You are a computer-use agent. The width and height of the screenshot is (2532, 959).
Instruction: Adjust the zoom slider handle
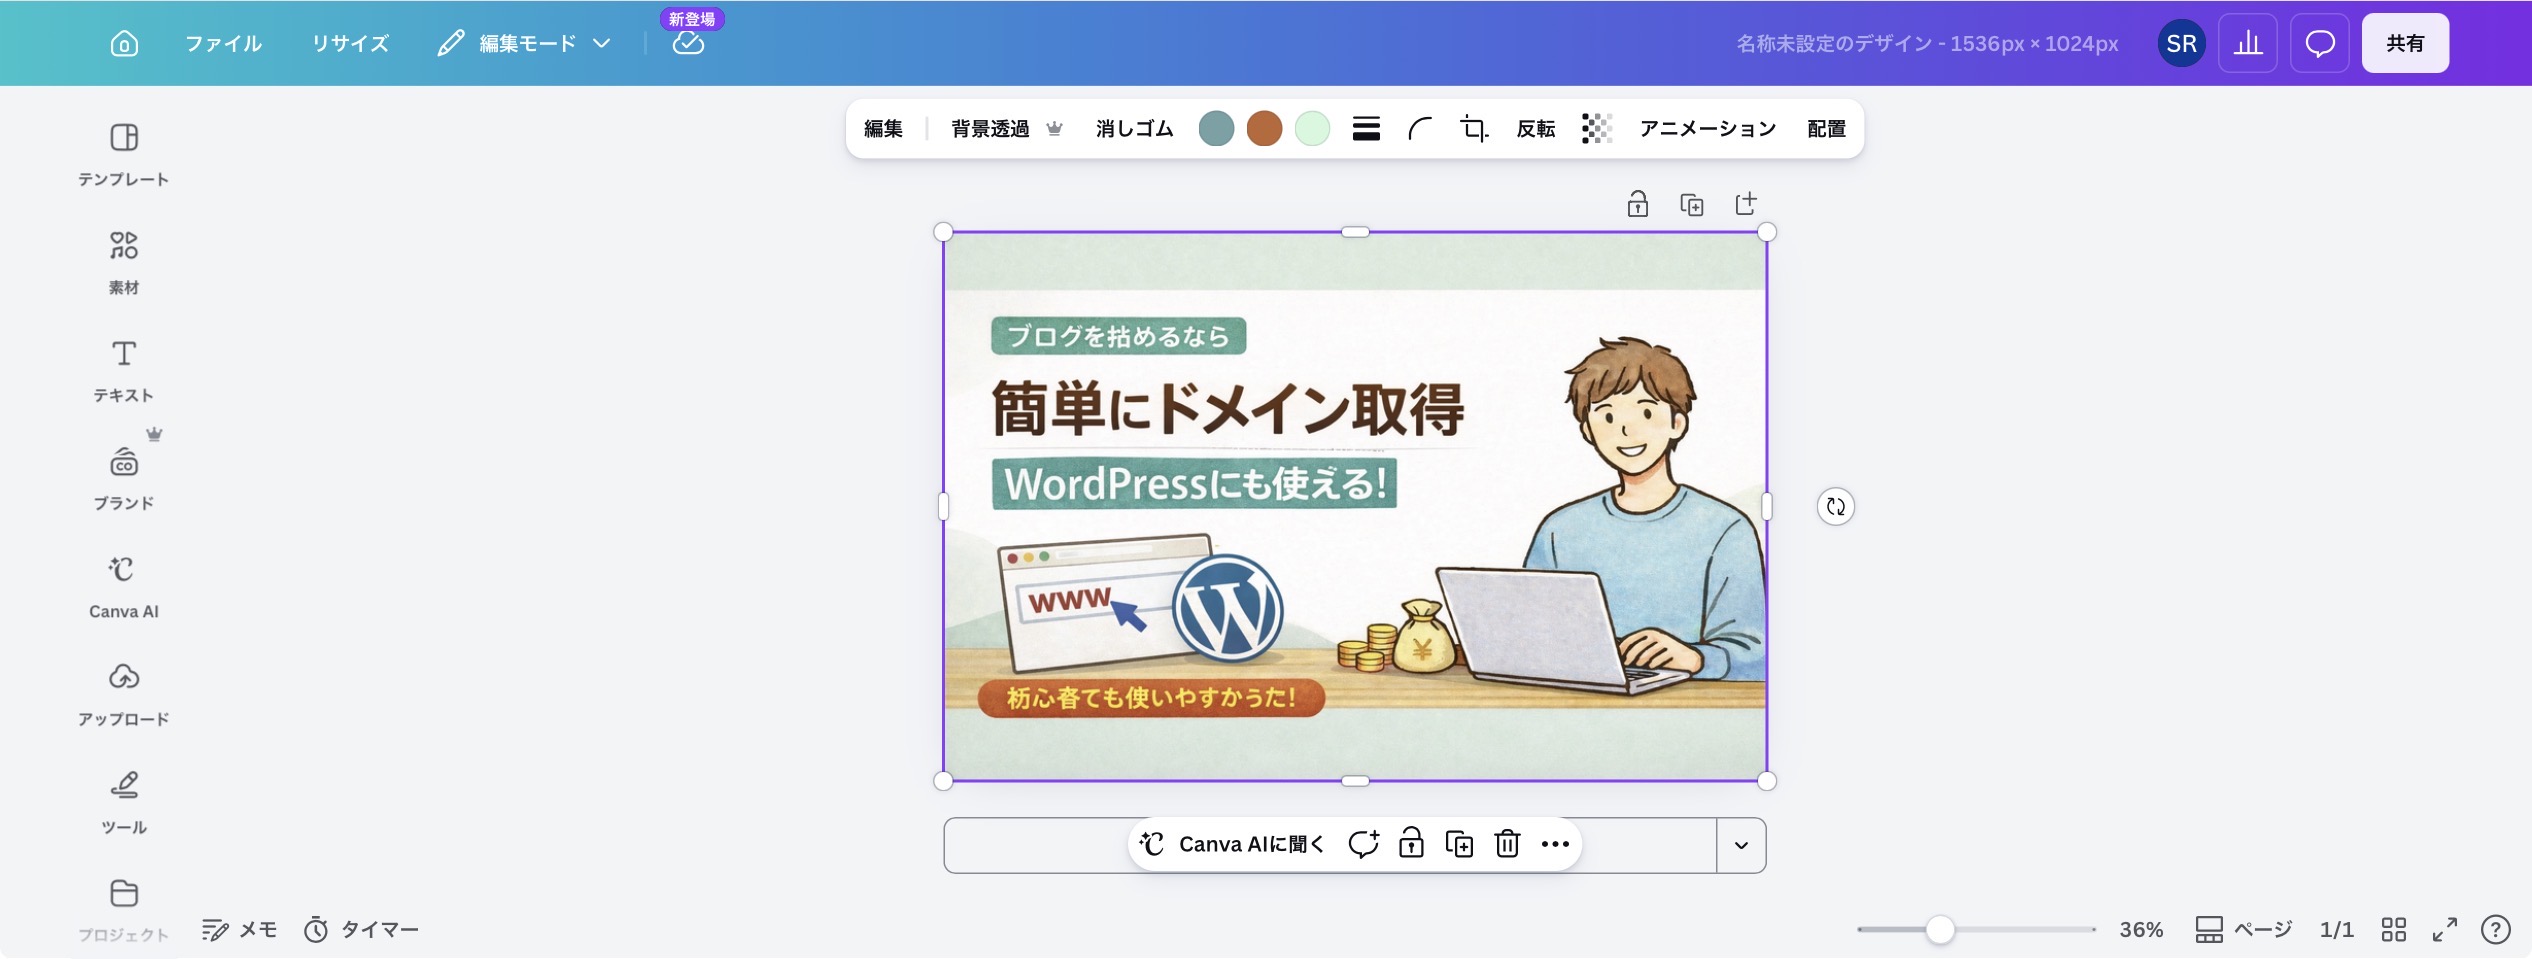[x=1940, y=929]
